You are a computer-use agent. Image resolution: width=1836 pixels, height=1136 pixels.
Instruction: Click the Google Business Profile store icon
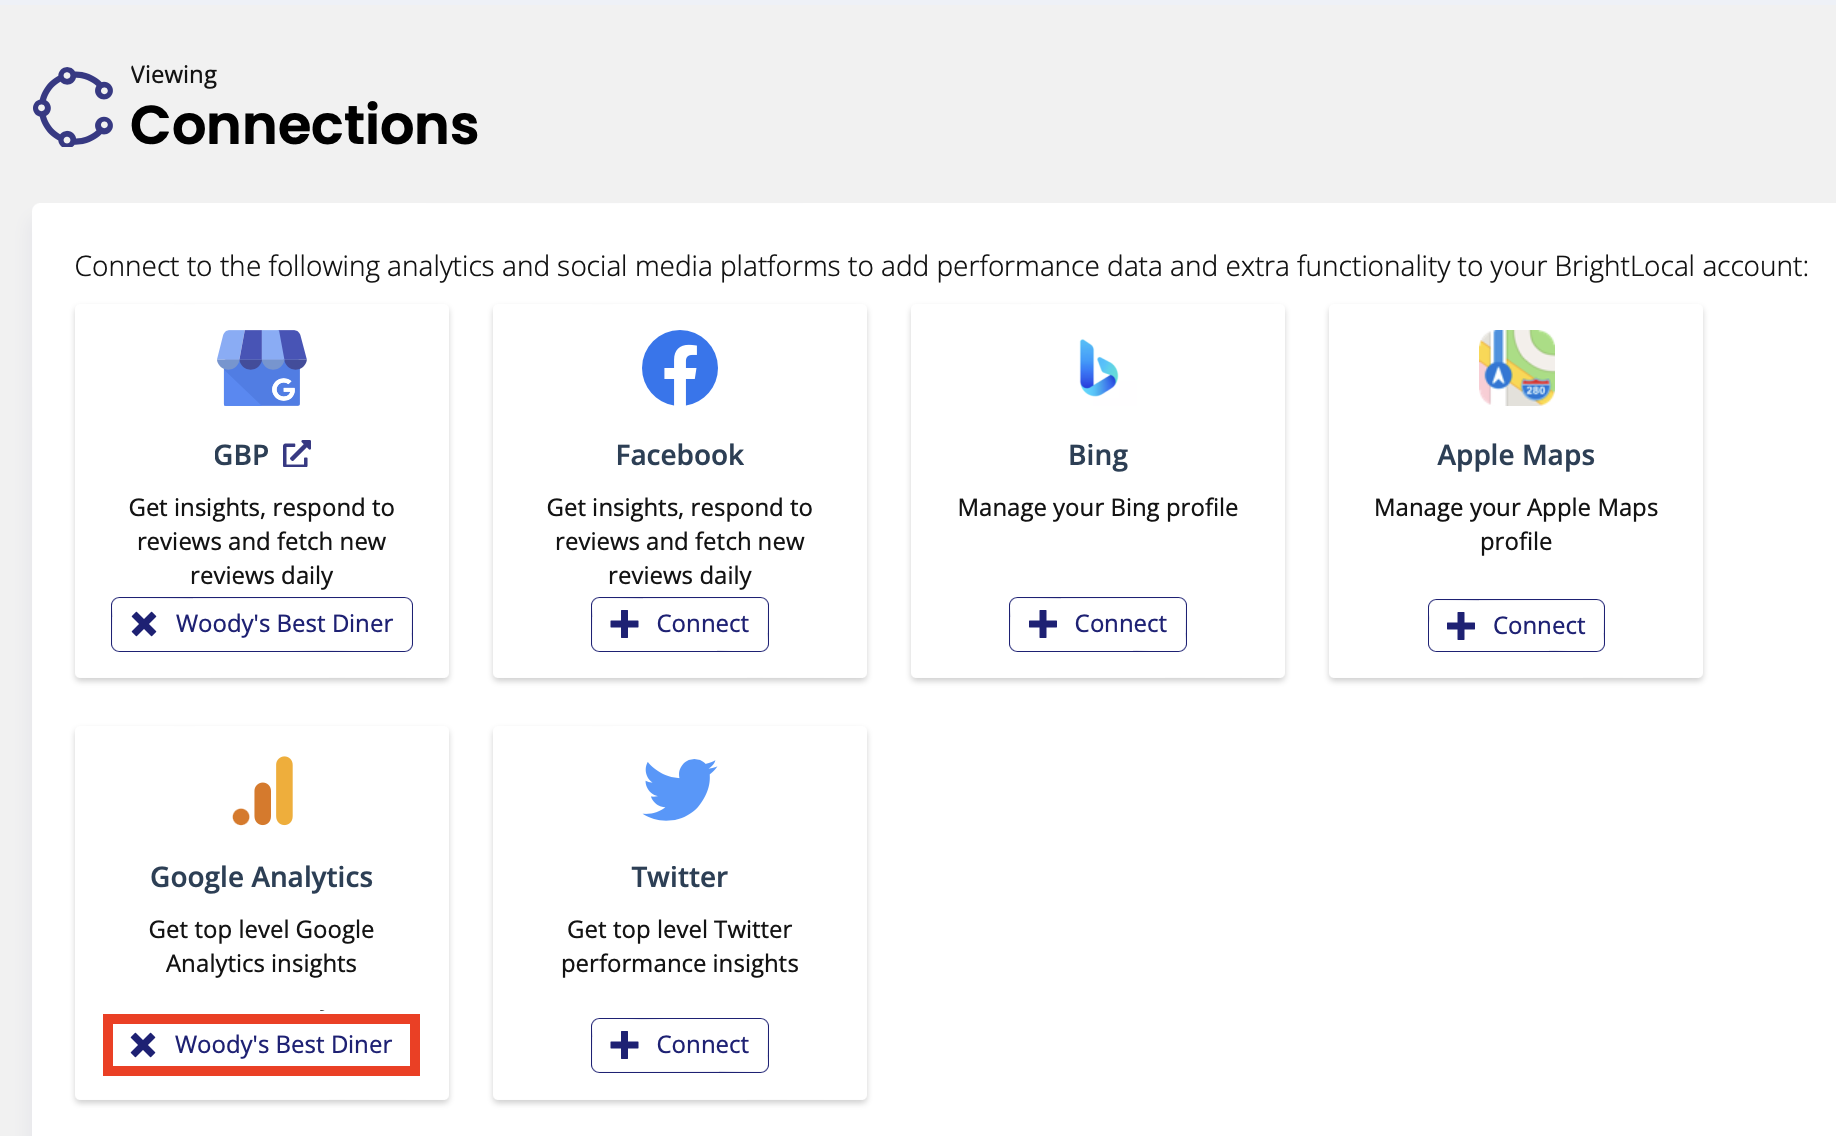(262, 368)
